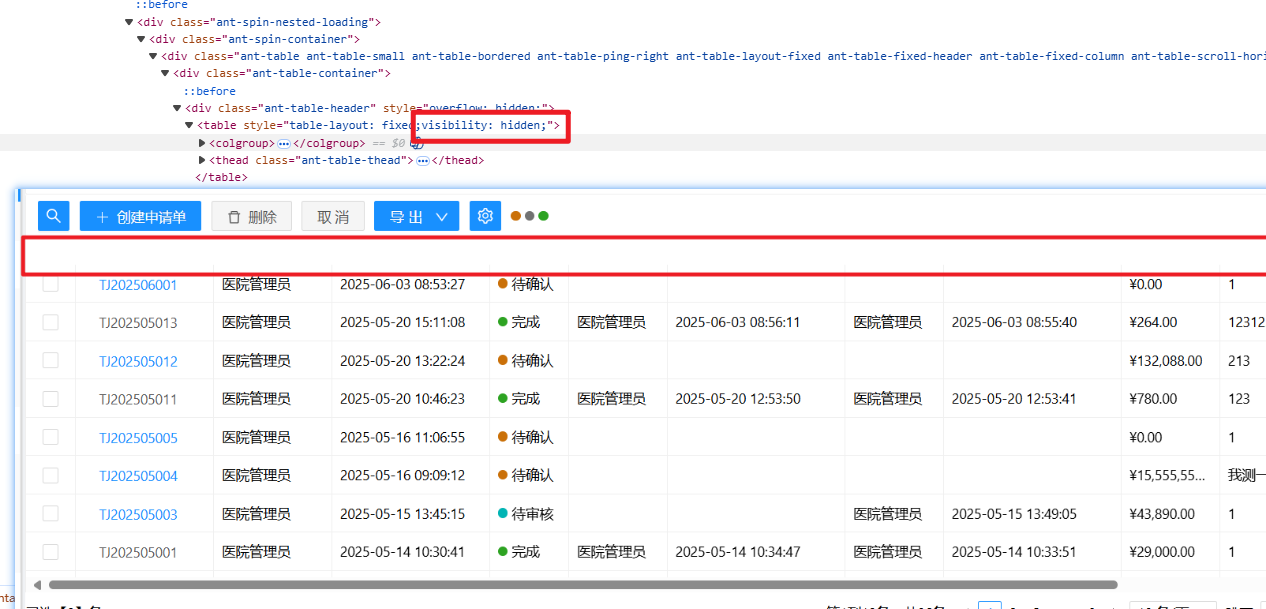Expand the colgroup element triangle
Viewport: 1266px width, 609px height.
(202, 143)
